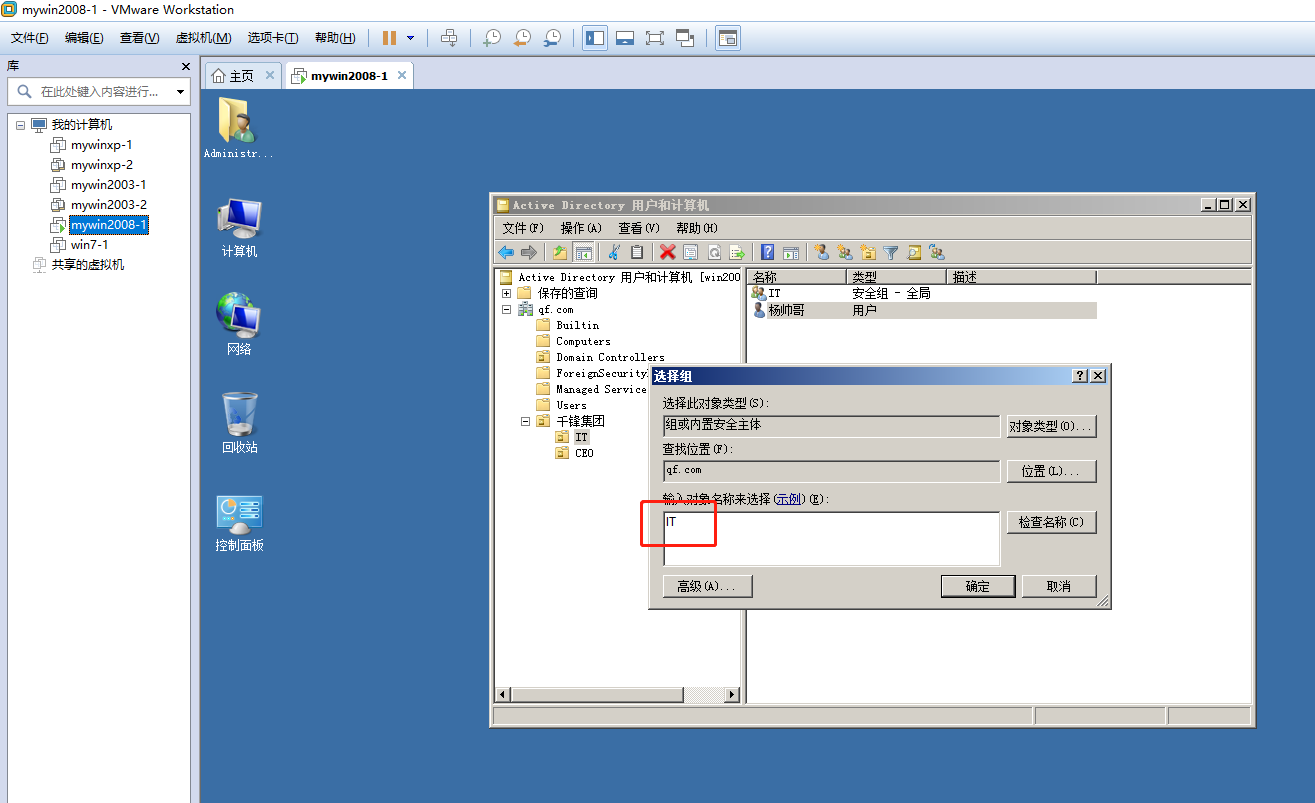Open properties of the selected object

point(691,253)
